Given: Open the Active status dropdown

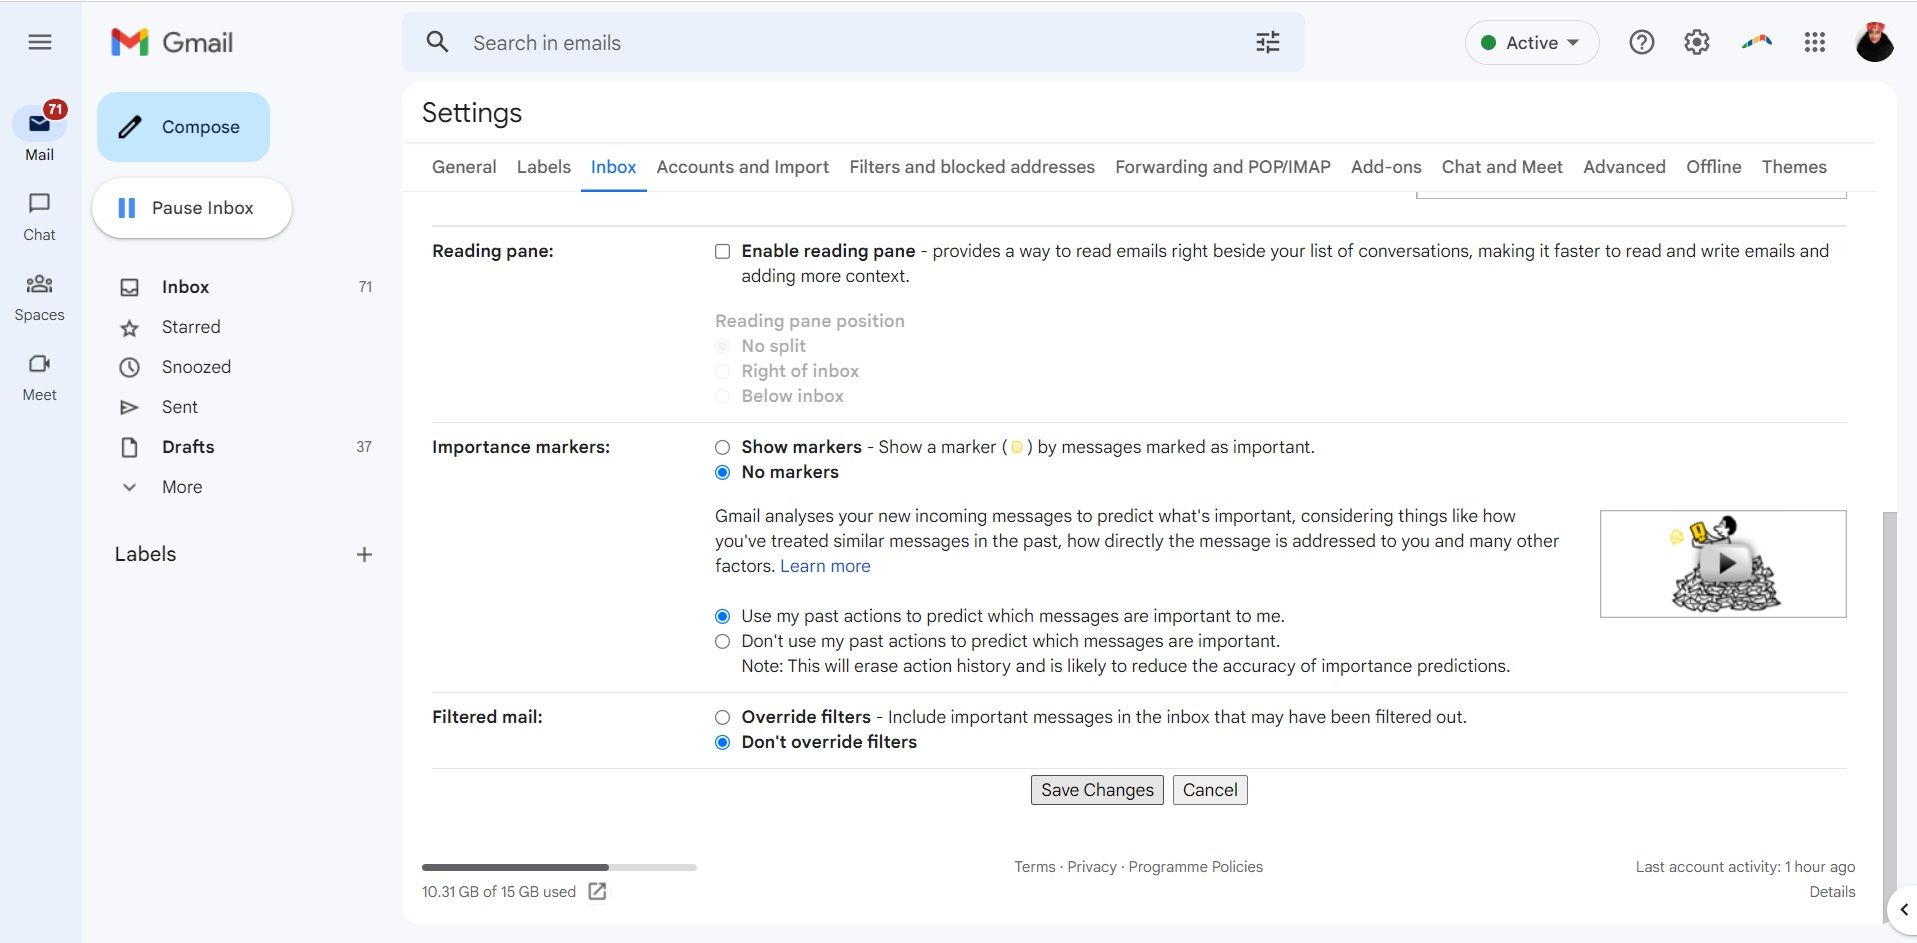Looking at the screenshot, I should click(x=1531, y=43).
